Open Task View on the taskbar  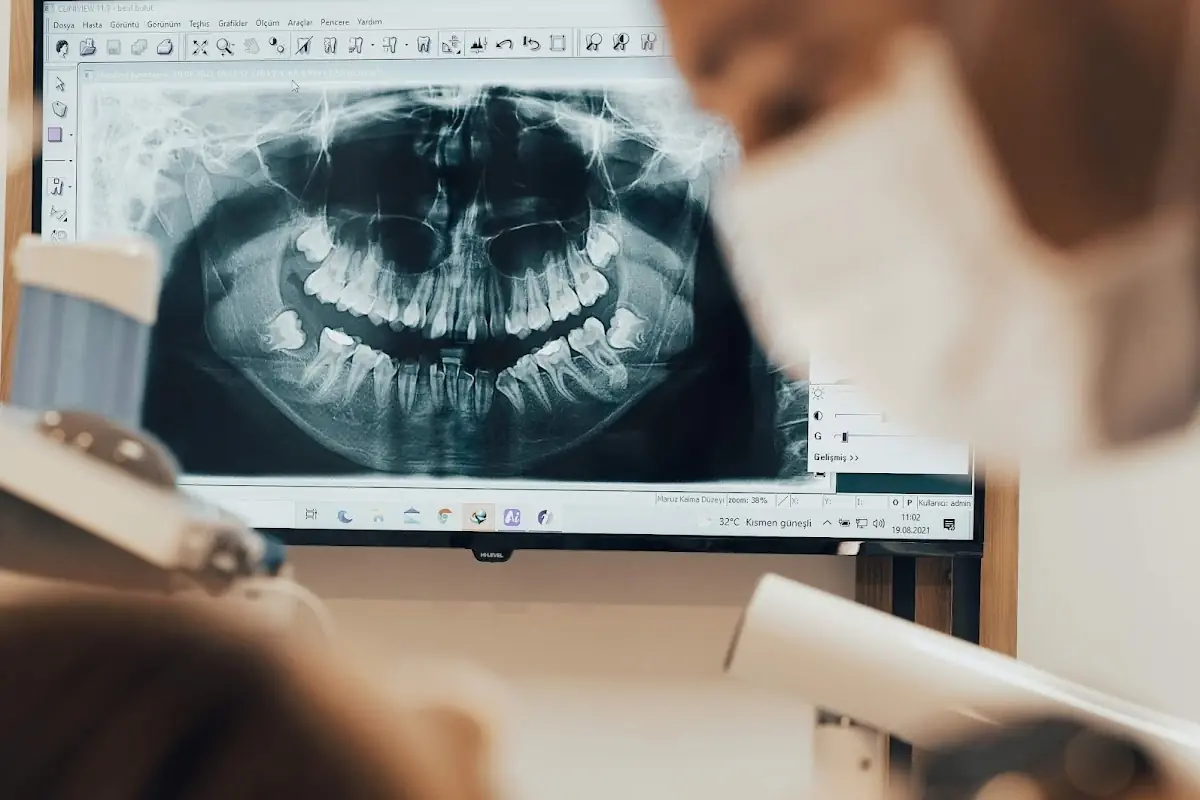pyautogui.click(x=311, y=514)
